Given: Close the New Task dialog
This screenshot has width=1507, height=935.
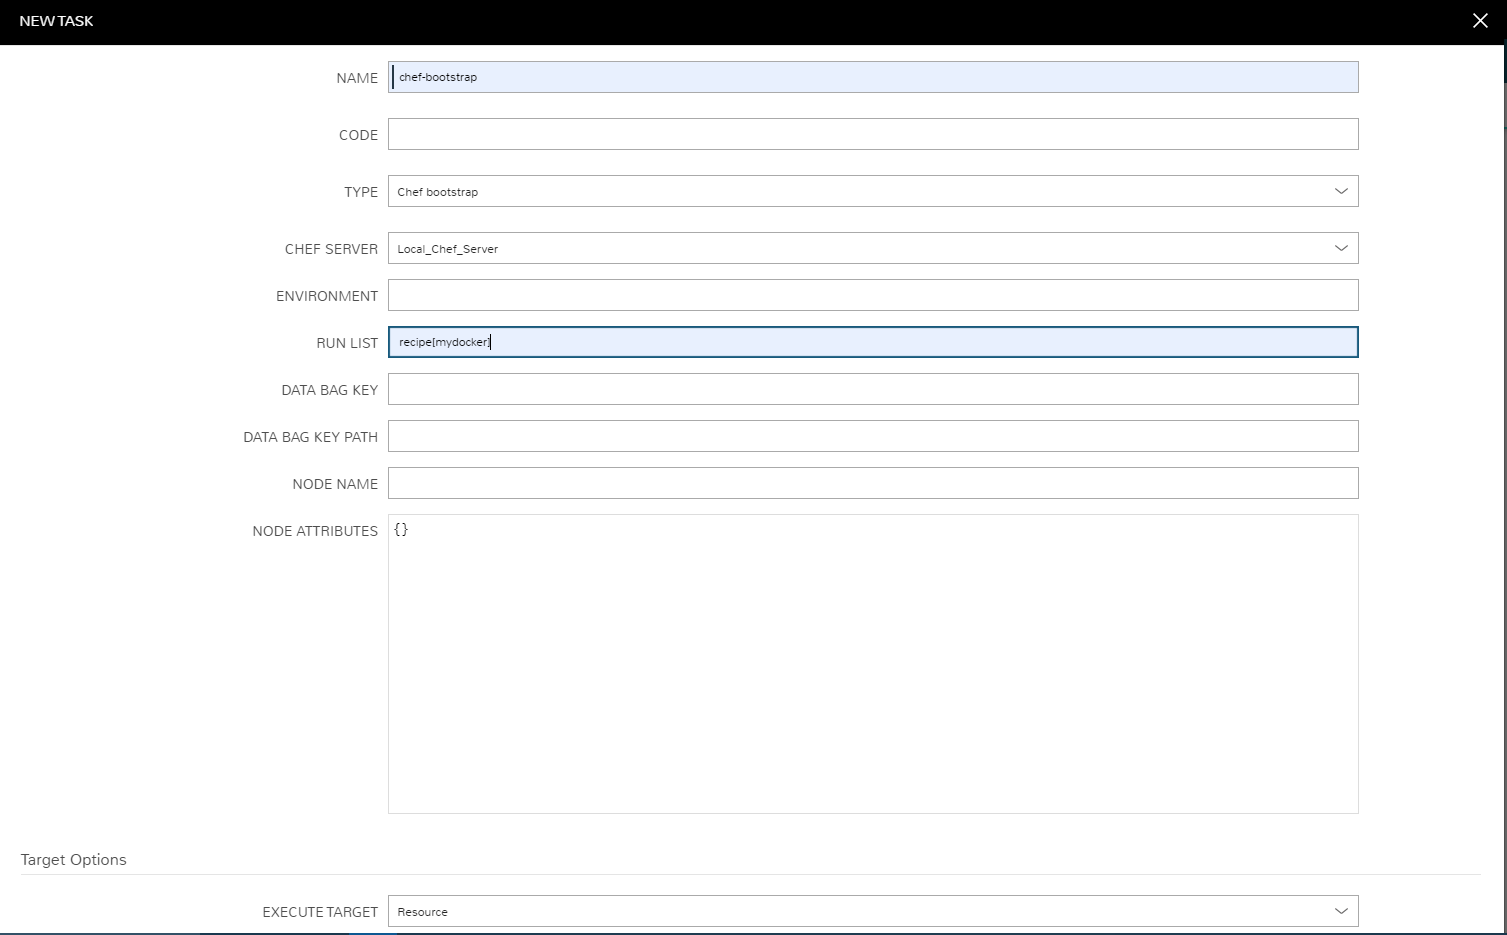Looking at the screenshot, I should [x=1480, y=21].
